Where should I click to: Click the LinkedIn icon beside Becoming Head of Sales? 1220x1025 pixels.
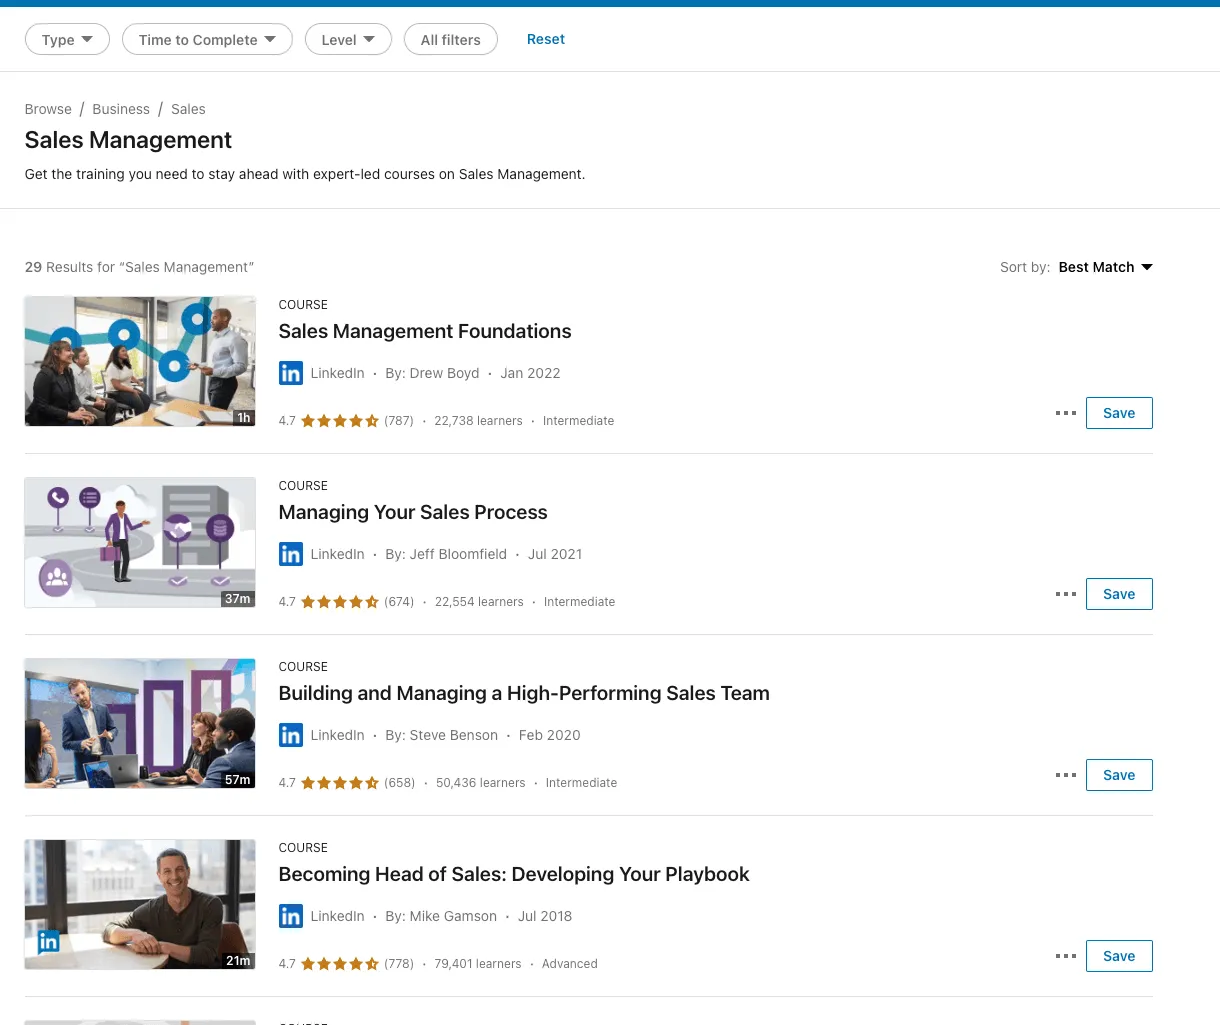click(290, 915)
